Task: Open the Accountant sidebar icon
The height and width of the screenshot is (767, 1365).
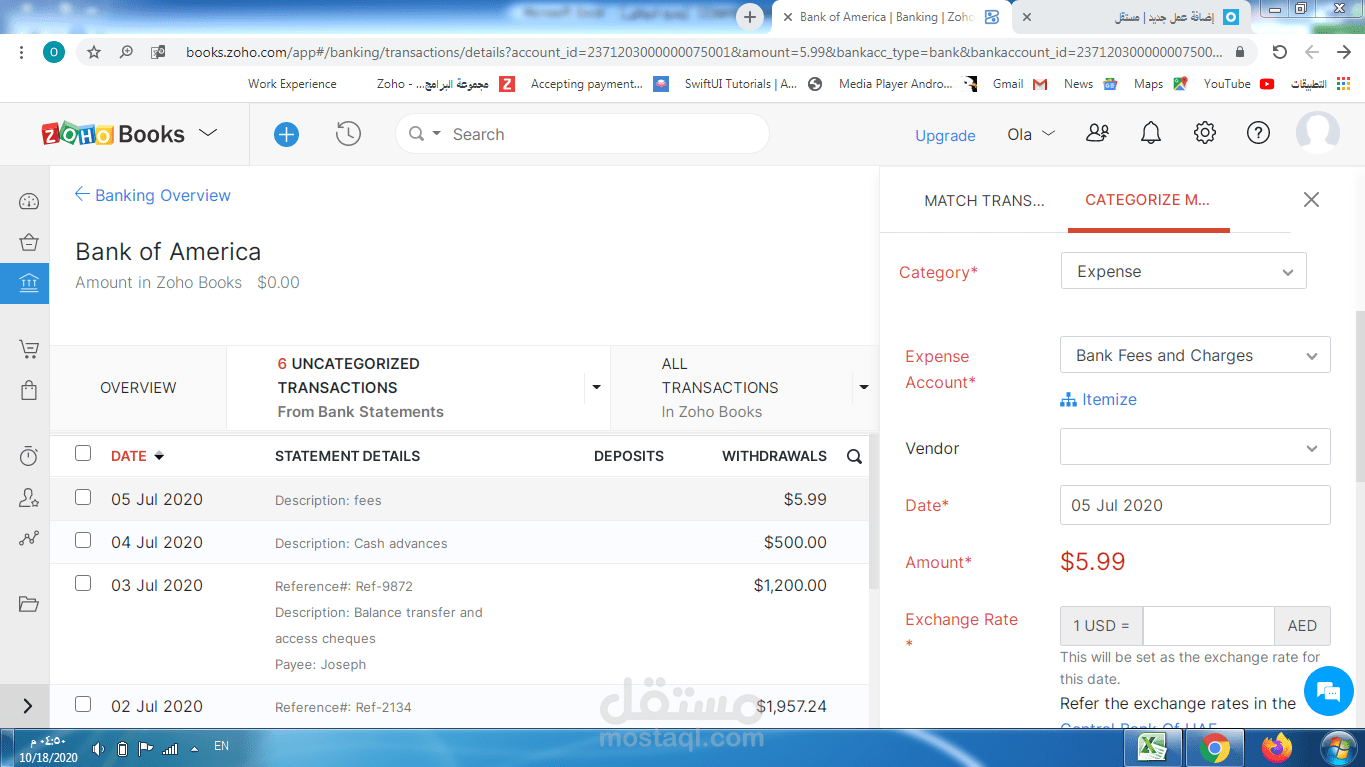Action: pos(29,497)
